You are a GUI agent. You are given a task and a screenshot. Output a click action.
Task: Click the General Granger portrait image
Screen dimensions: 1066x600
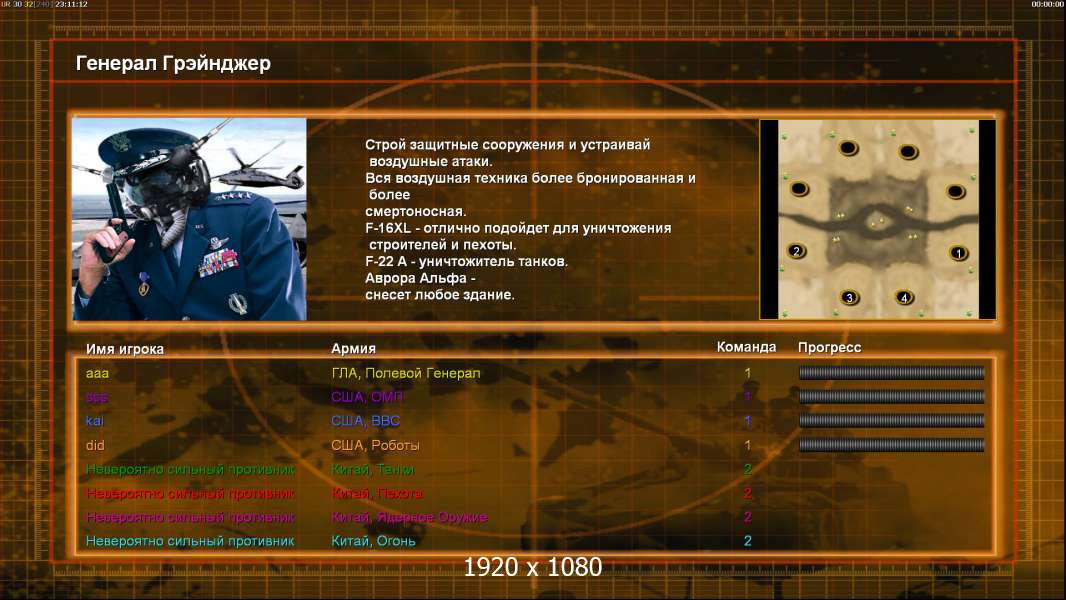[x=189, y=219]
